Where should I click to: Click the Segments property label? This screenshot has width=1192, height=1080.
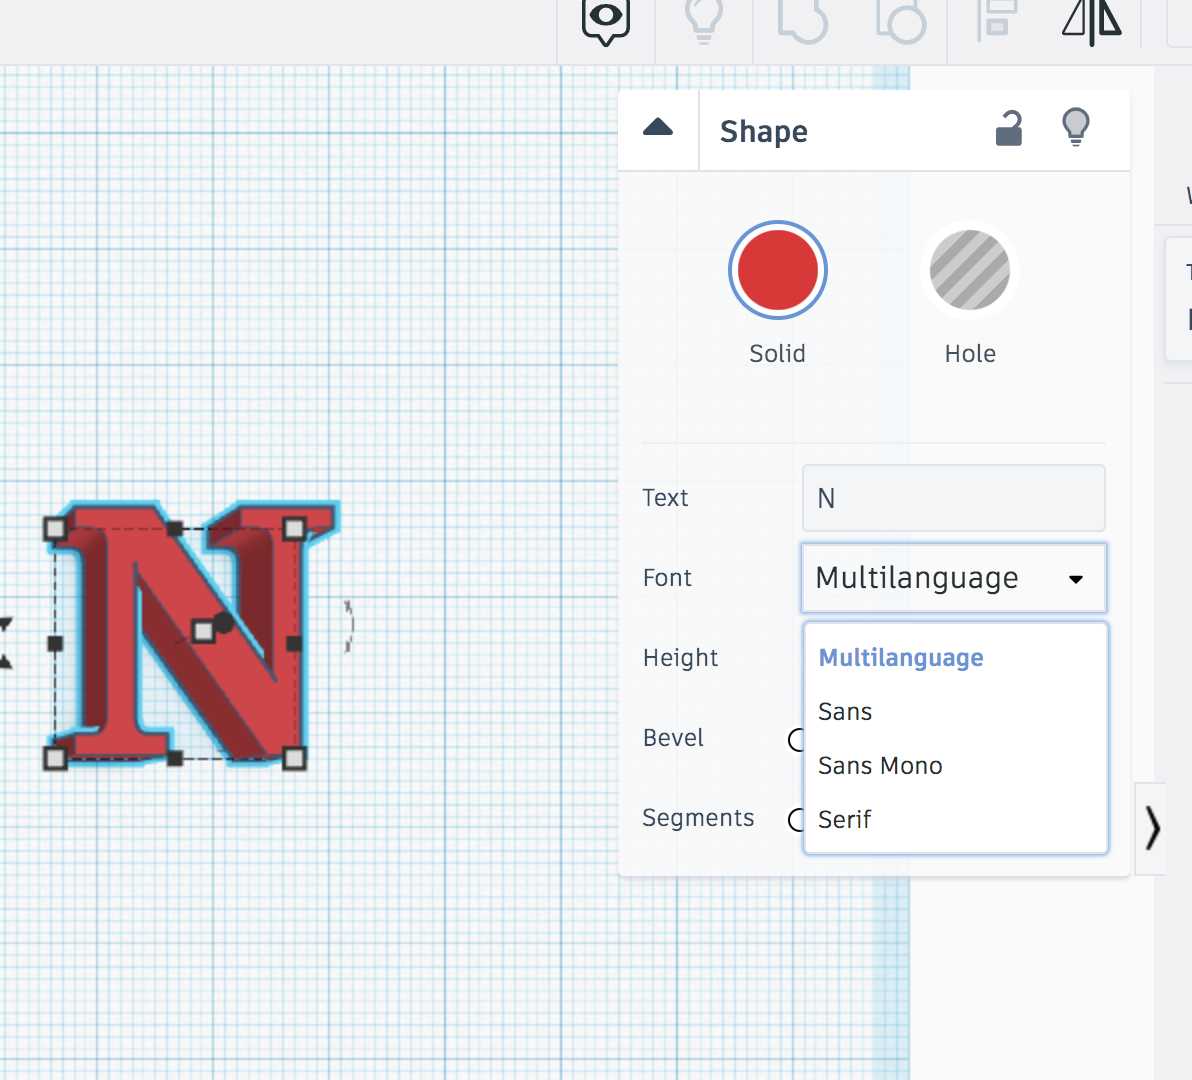tap(698, 818)
